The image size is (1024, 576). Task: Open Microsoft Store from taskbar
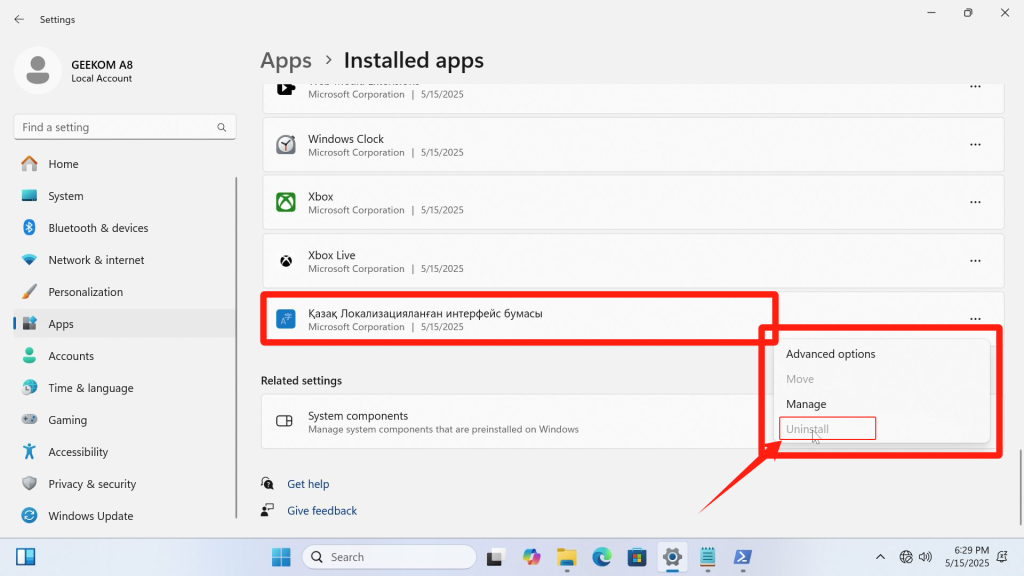point(637,557)
